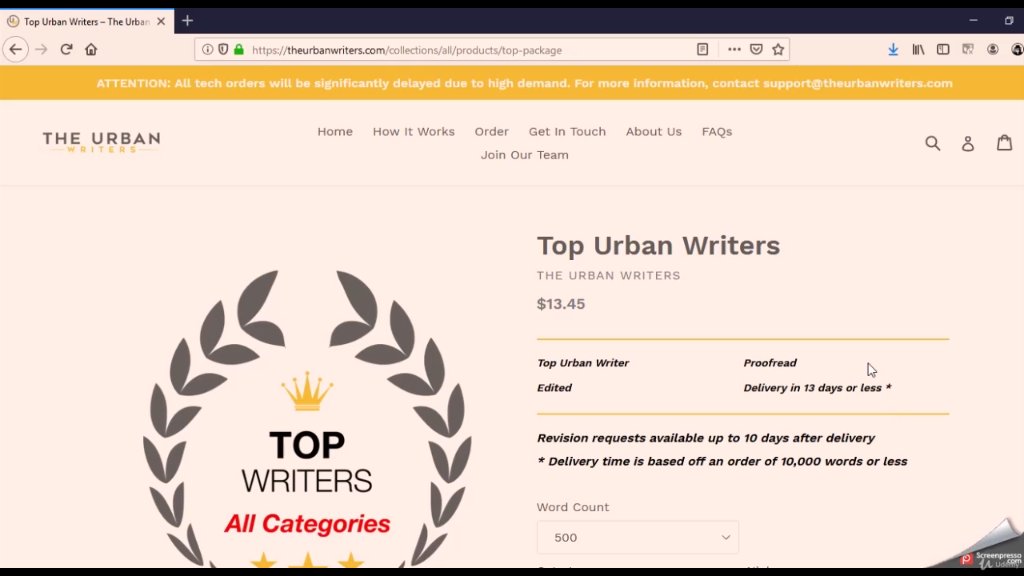Viewport: 1024px width, 576px height.
Task: Save page to Pocket
Action: (x=756, y=50)
